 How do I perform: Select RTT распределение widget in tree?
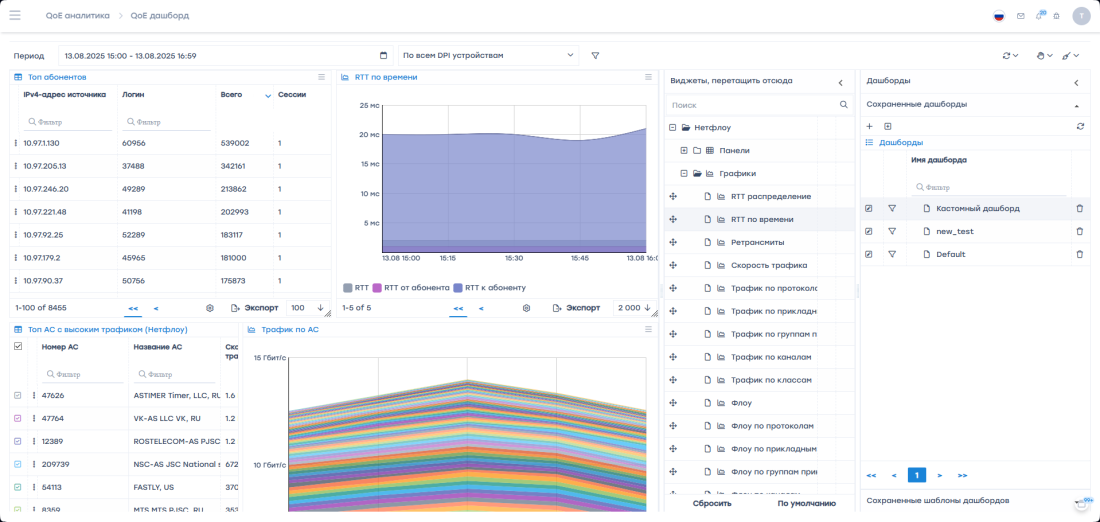(770, 196)
